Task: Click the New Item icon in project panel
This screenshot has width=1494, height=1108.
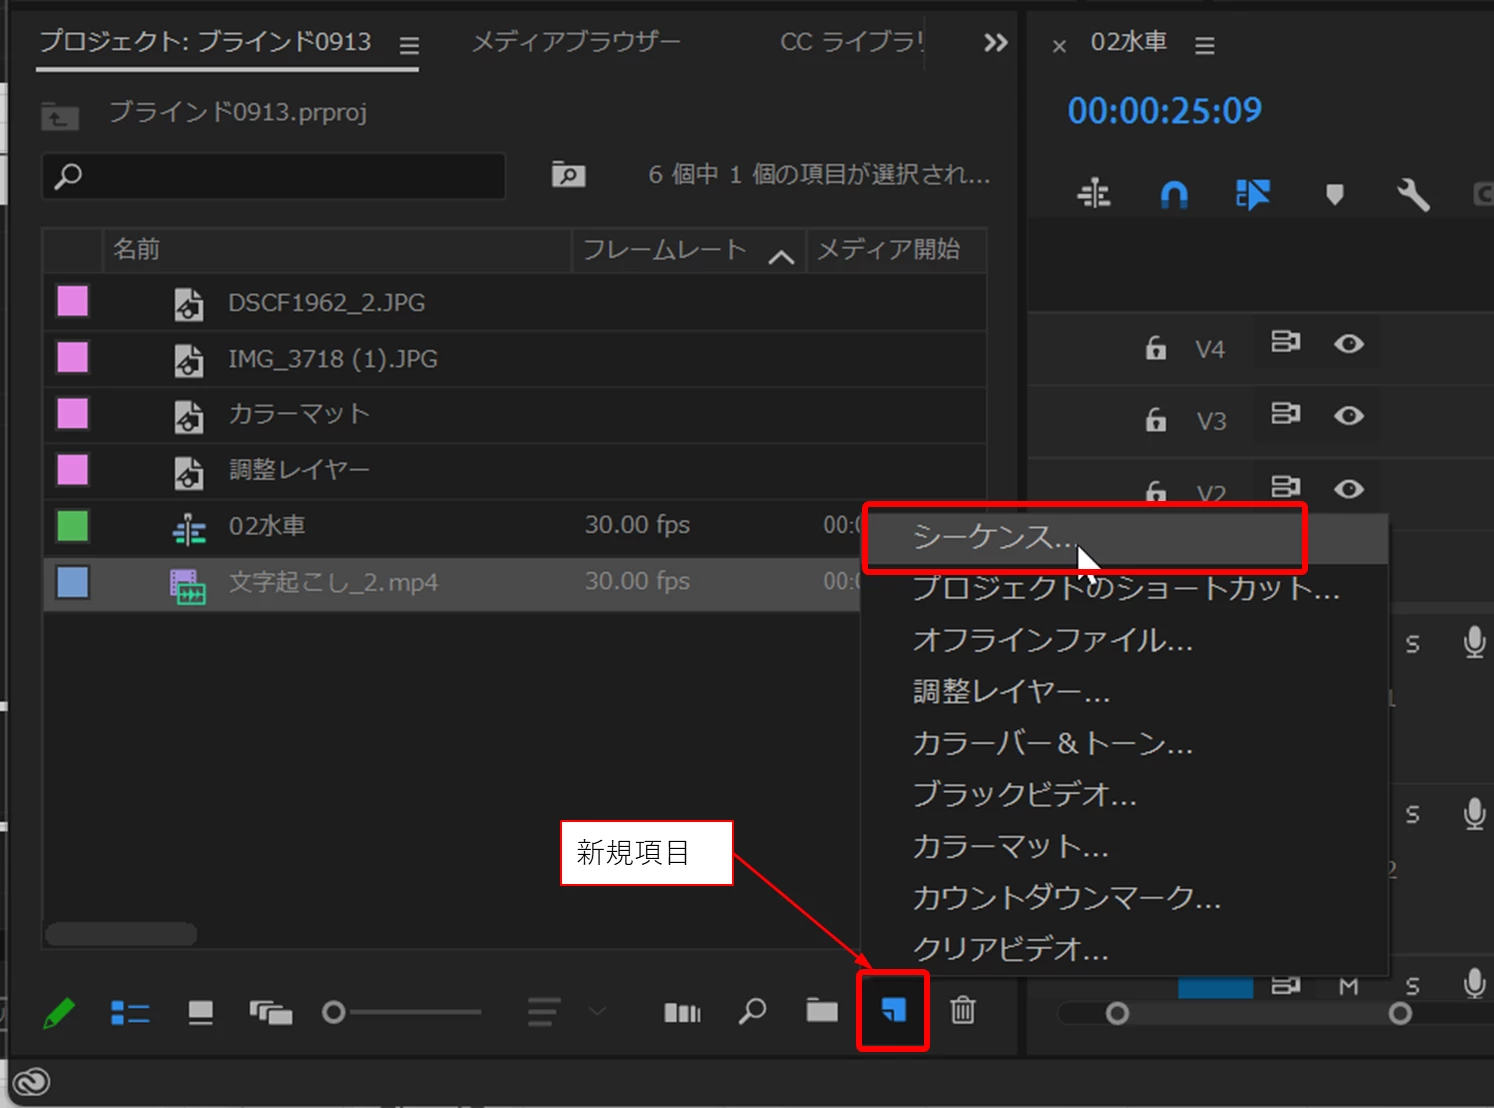Action: tap(893, 1011)
